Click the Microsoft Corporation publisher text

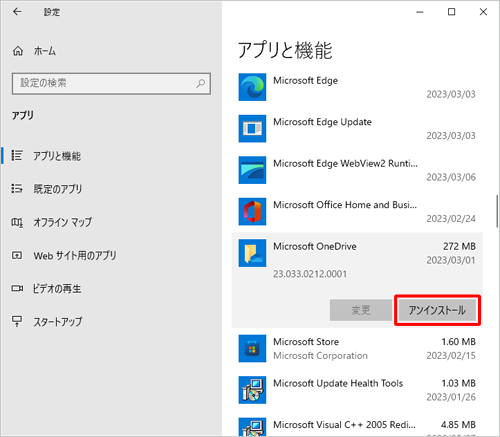point(320,356)
